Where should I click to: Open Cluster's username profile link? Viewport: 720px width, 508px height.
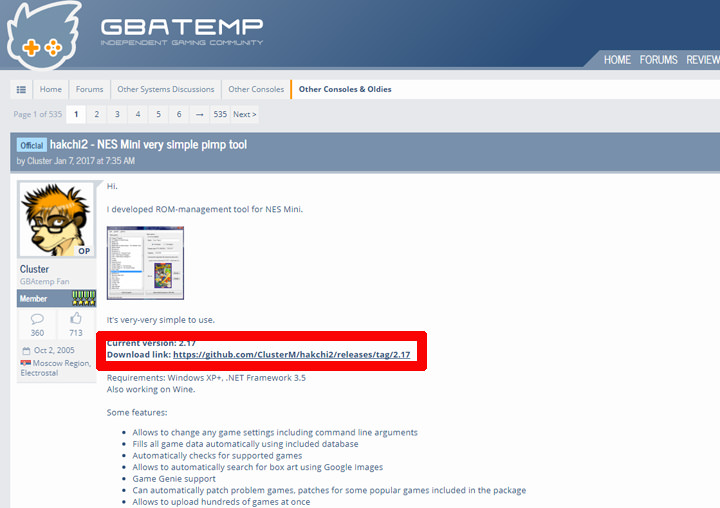[34, 269]
